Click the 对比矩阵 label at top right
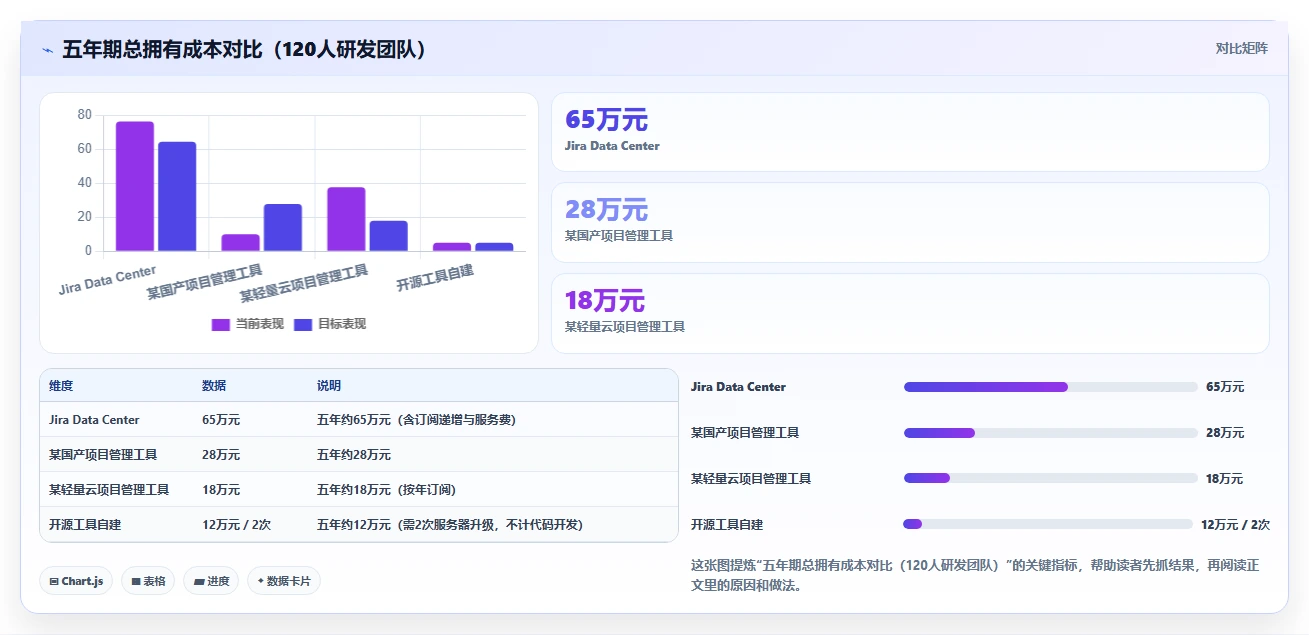1309x635 pixels. coord(1241,49)
